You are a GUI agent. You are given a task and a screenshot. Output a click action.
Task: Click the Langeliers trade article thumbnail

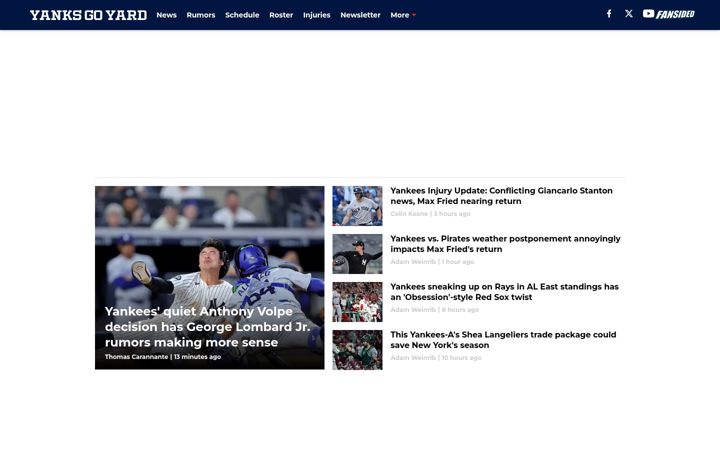pos(357,350)
